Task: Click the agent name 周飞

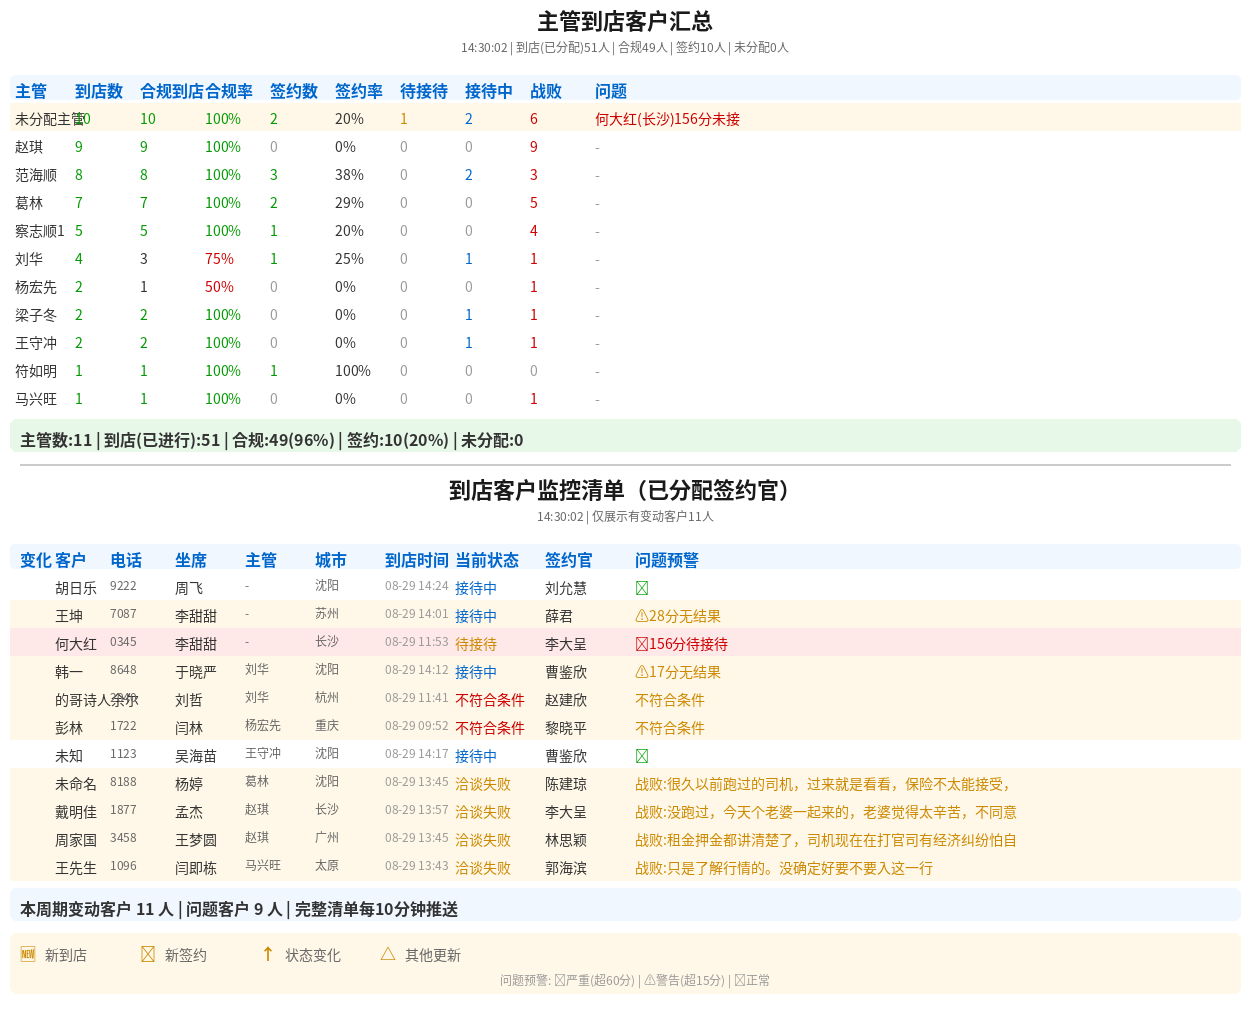Action: click(x=189, y=588)
